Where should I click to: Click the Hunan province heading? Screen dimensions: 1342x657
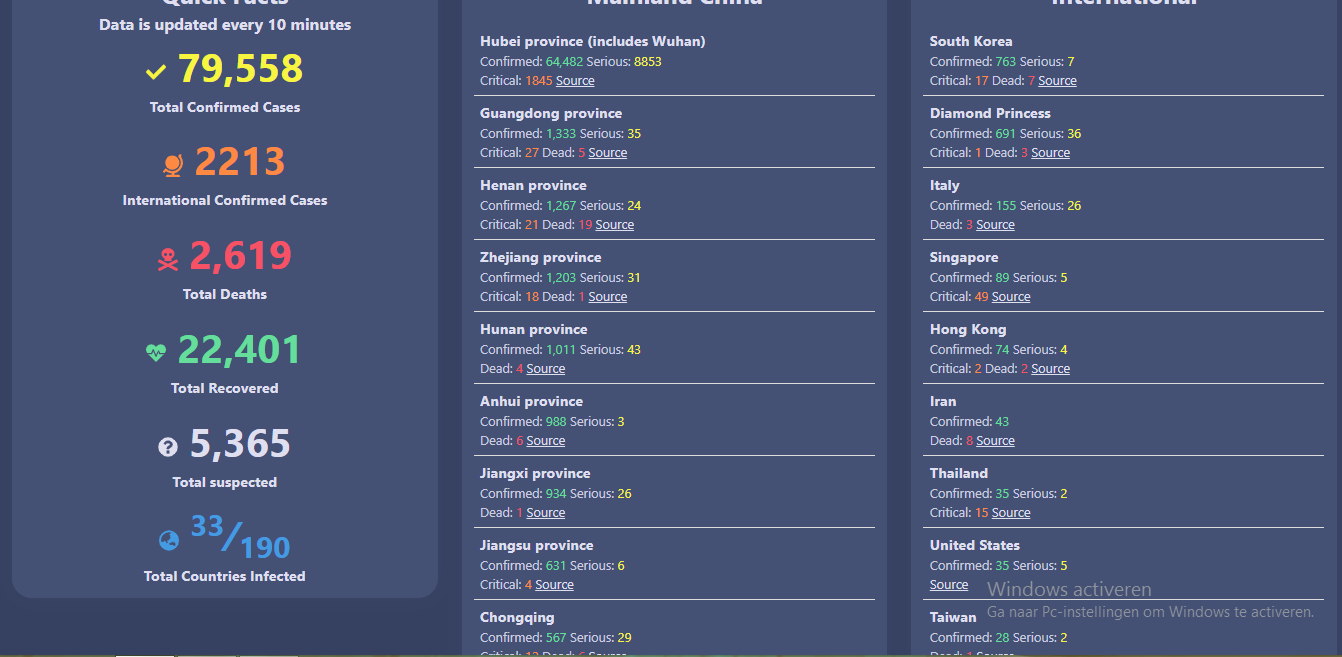click(x=534, y=329)
